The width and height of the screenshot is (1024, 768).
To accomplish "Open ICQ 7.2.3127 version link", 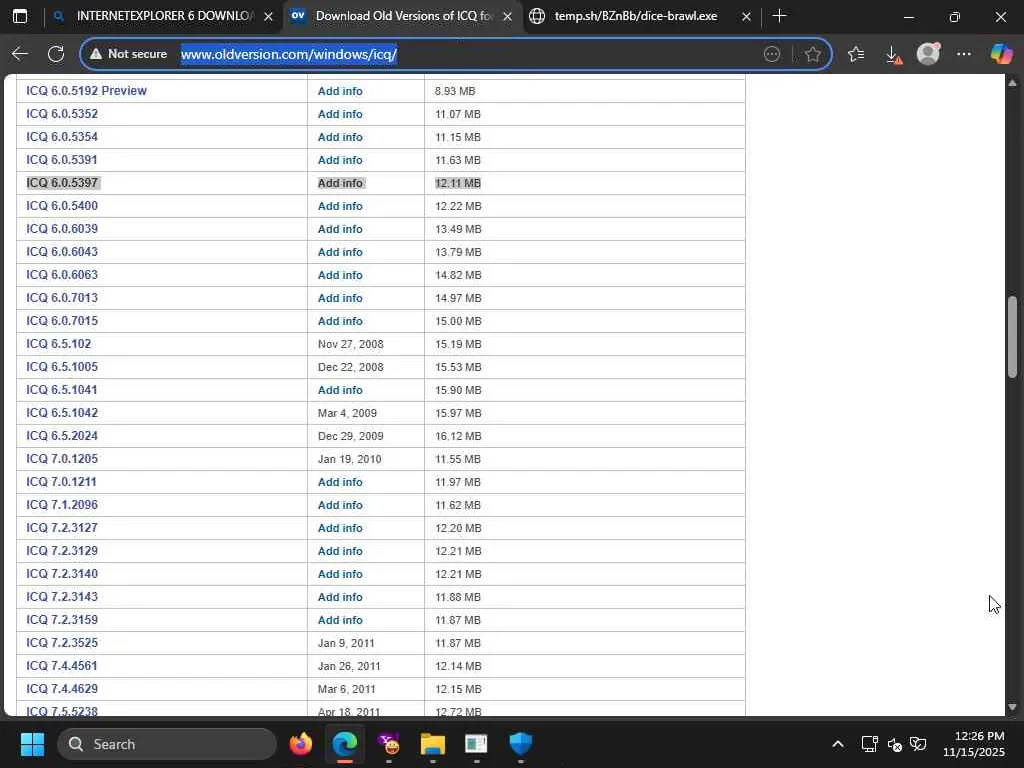I will pyautogui.click(x=62, y=528).
